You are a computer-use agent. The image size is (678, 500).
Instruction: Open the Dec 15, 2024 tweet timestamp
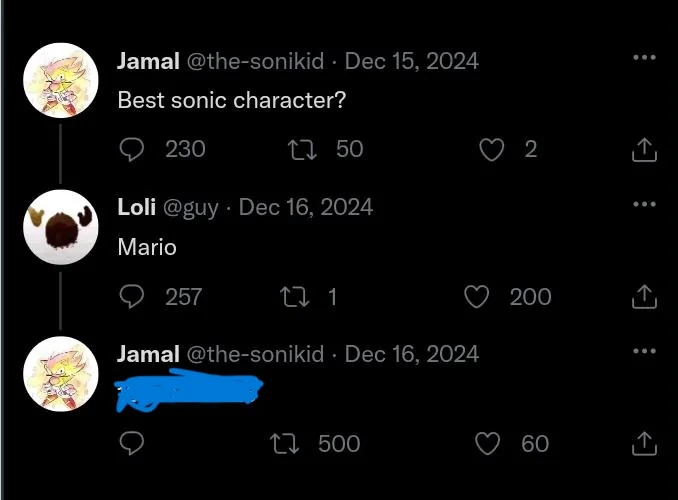[412, 61]
